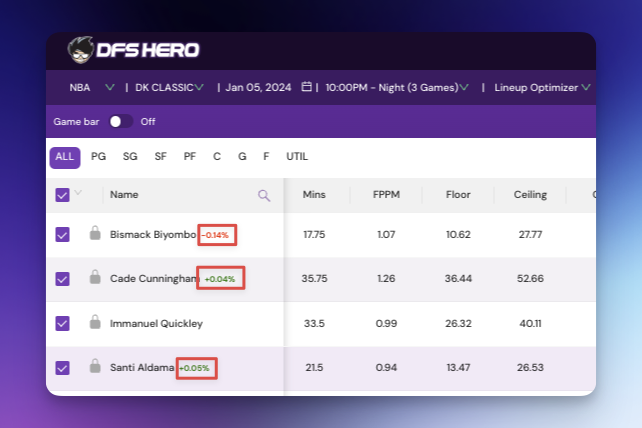Image resolution: width=642 pixels, height=428 pixels.
Task: Select the G position tab
Action: point(242,156)
